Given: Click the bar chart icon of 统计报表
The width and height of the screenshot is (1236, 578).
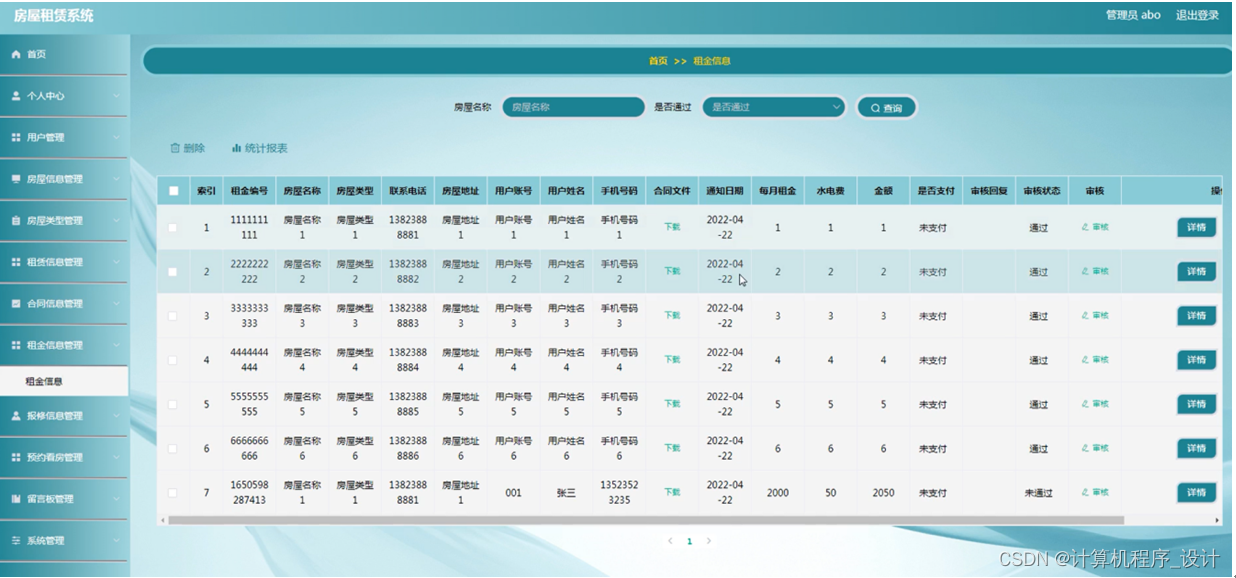Looking at the screenshot, I should point(237,148).
